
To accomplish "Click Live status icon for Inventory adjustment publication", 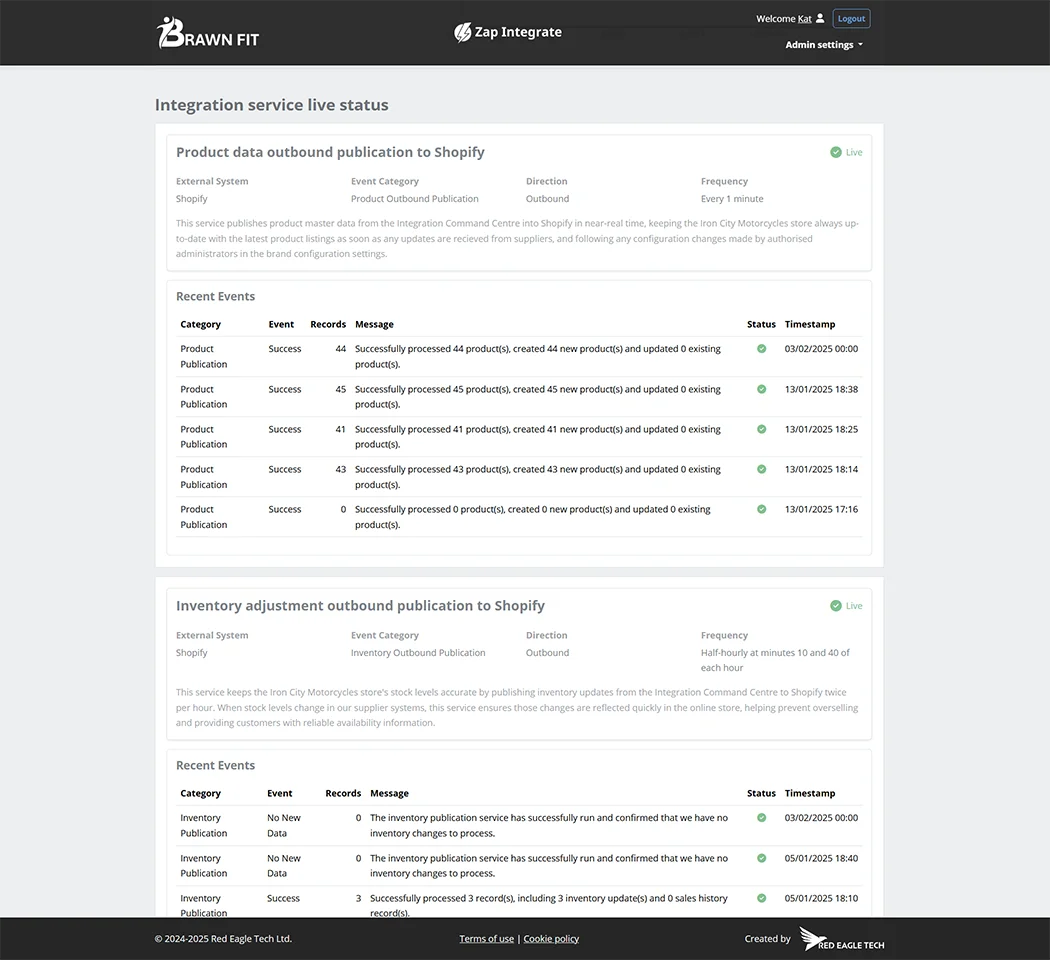I will [x=836, y=606].
